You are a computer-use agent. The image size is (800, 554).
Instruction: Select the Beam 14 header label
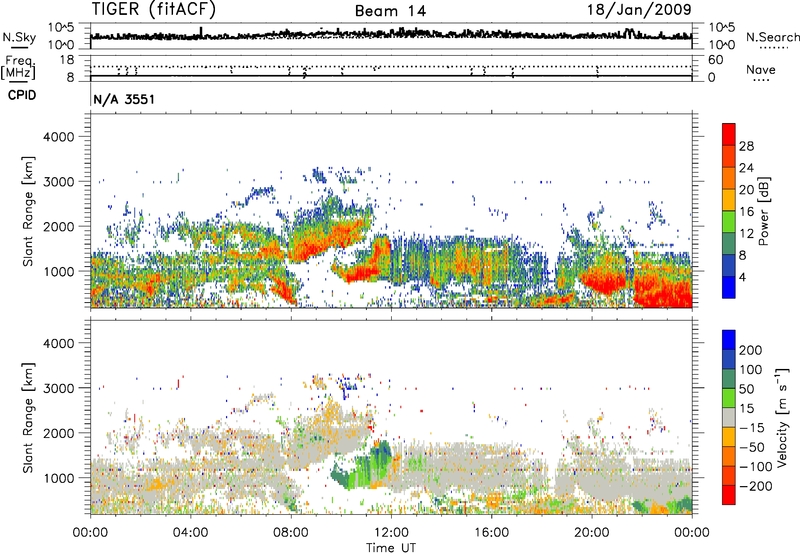[390, 11]
